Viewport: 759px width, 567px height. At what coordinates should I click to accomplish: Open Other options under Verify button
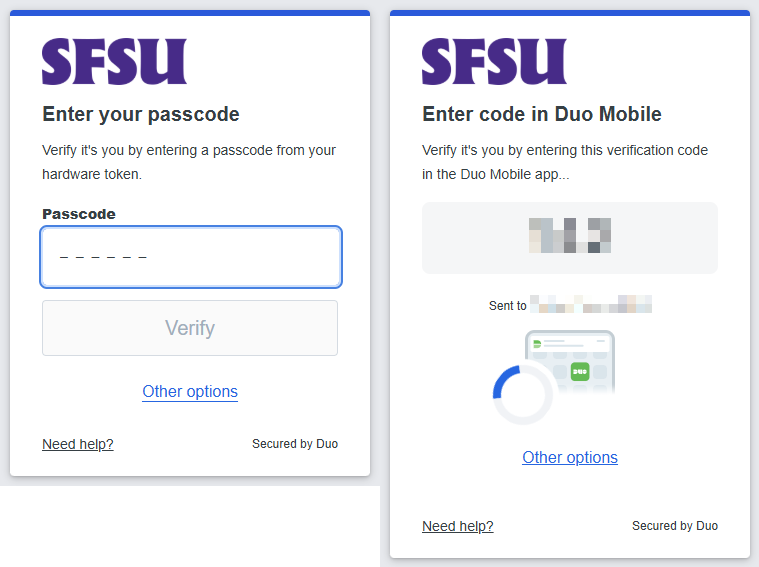pyautogui.click(x=190, y=391)
